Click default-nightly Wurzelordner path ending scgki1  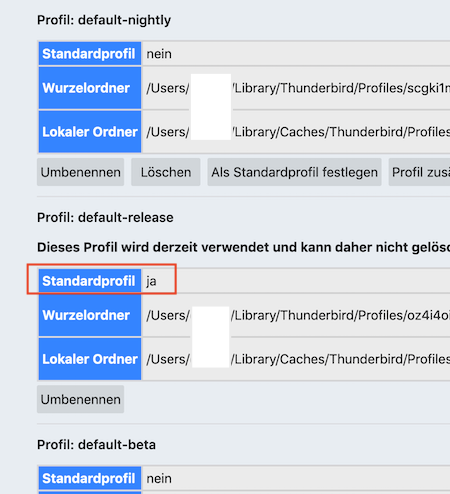[298, 88]
